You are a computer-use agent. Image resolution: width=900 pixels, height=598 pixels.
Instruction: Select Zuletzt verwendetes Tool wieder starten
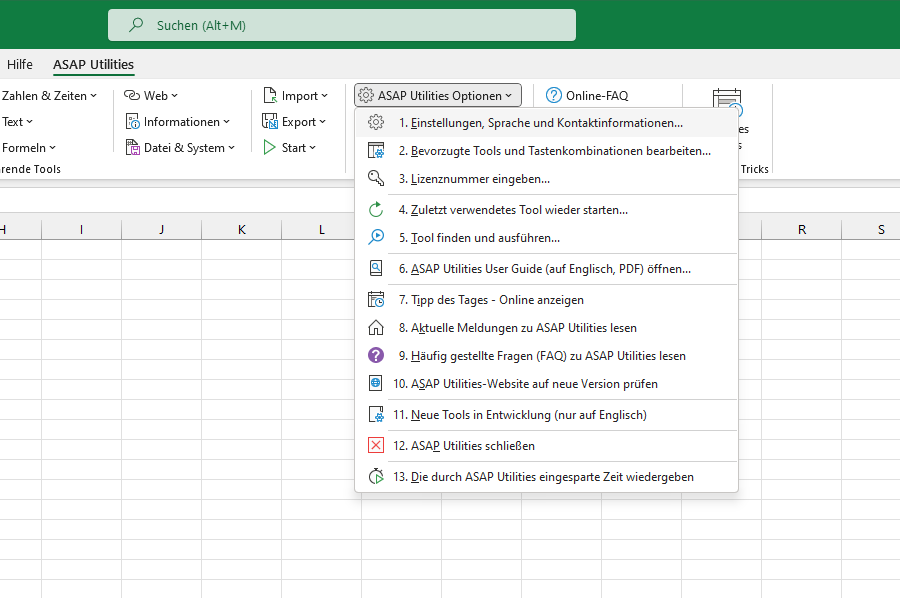click(x=546, y=209)
